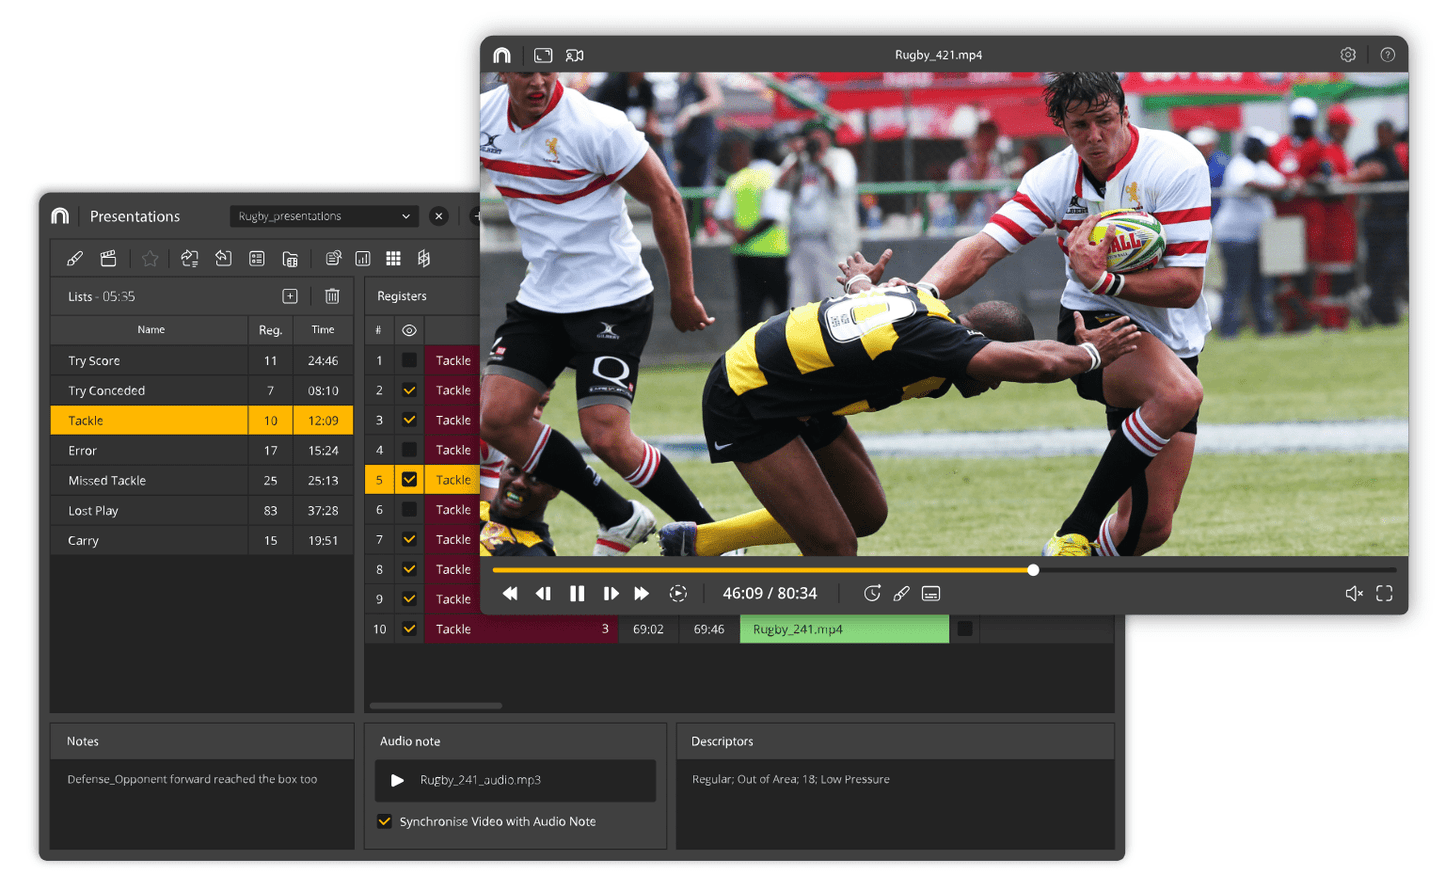Click the star favorite icon in toolbar
1445x891 pixels.
tap(150, 259)
